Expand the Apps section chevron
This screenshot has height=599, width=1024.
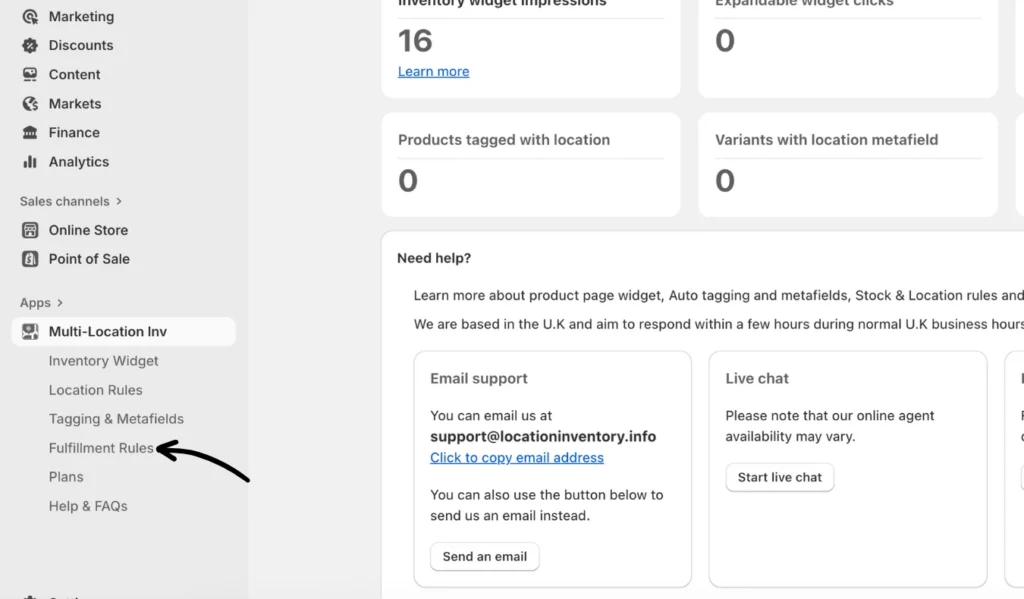(60, 303)
